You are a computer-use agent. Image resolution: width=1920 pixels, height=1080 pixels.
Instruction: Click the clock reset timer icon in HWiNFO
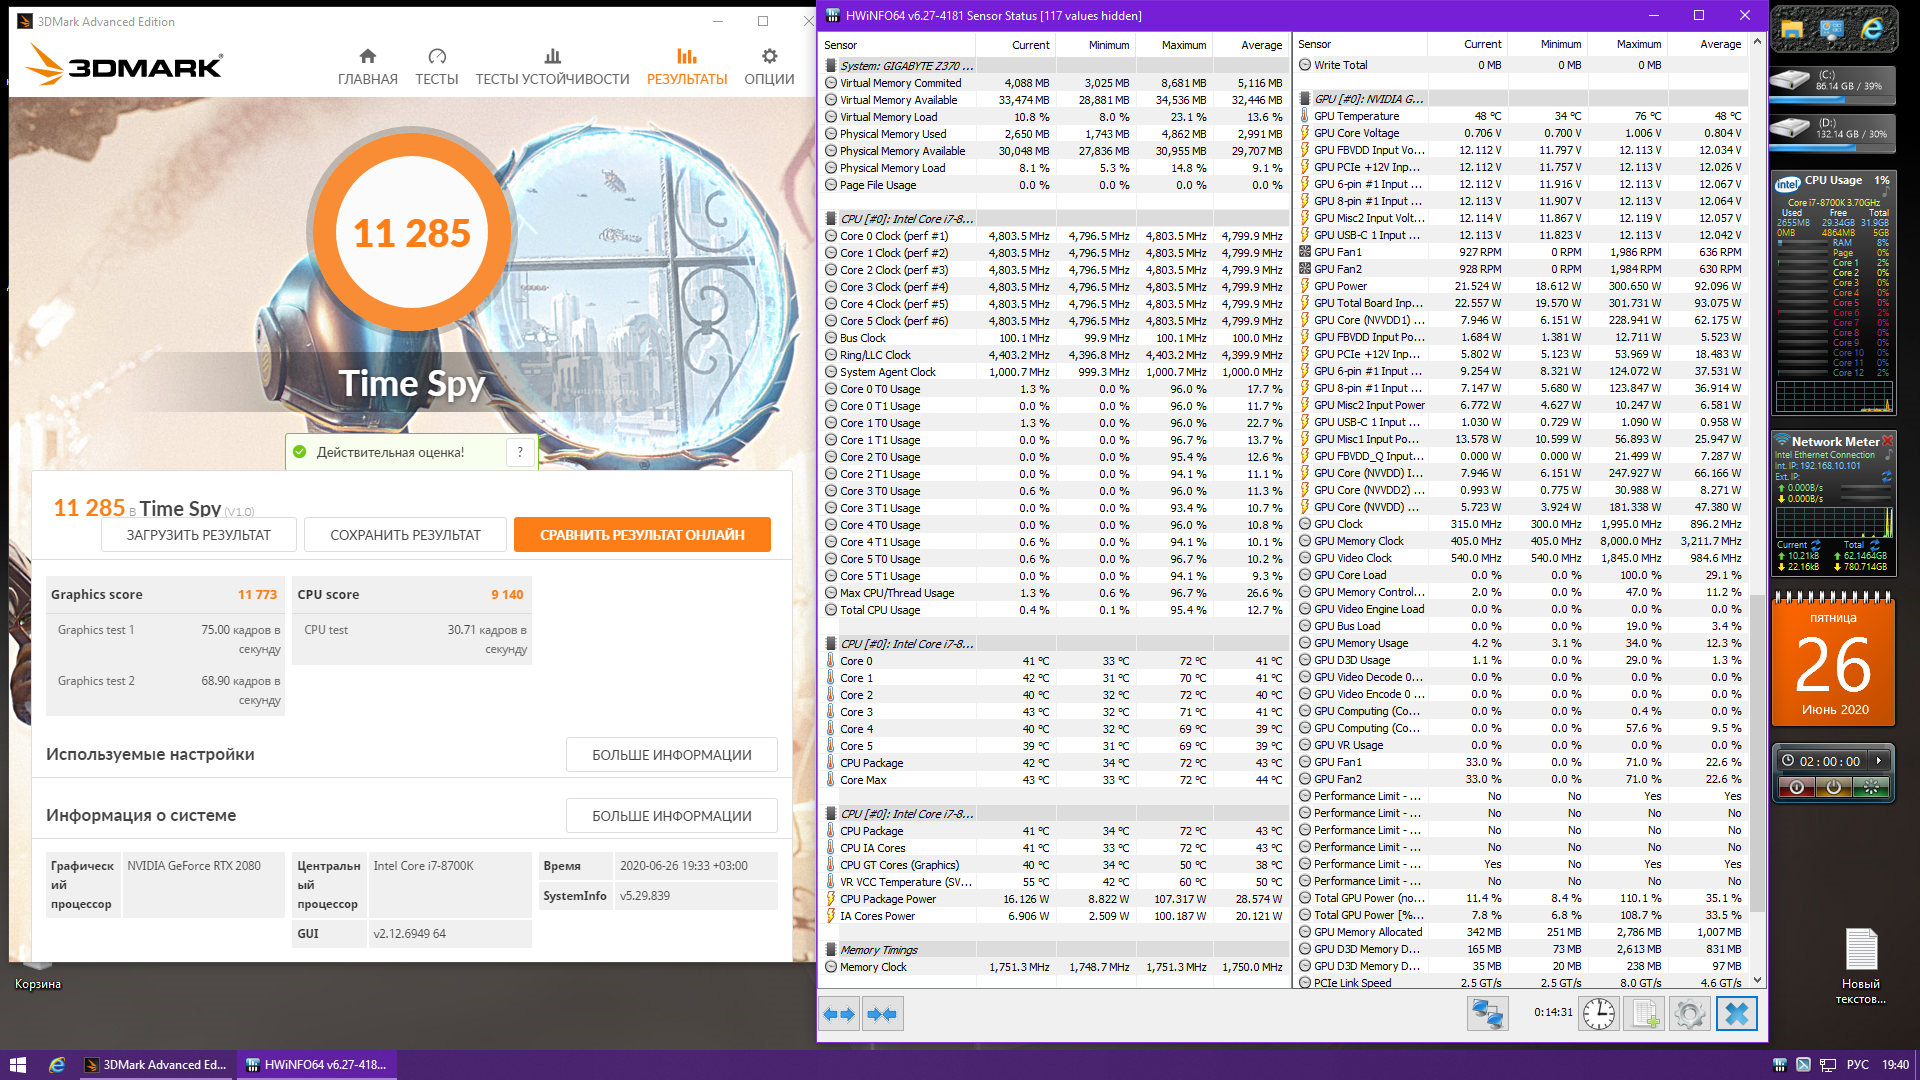(x=1598, y=1014)
